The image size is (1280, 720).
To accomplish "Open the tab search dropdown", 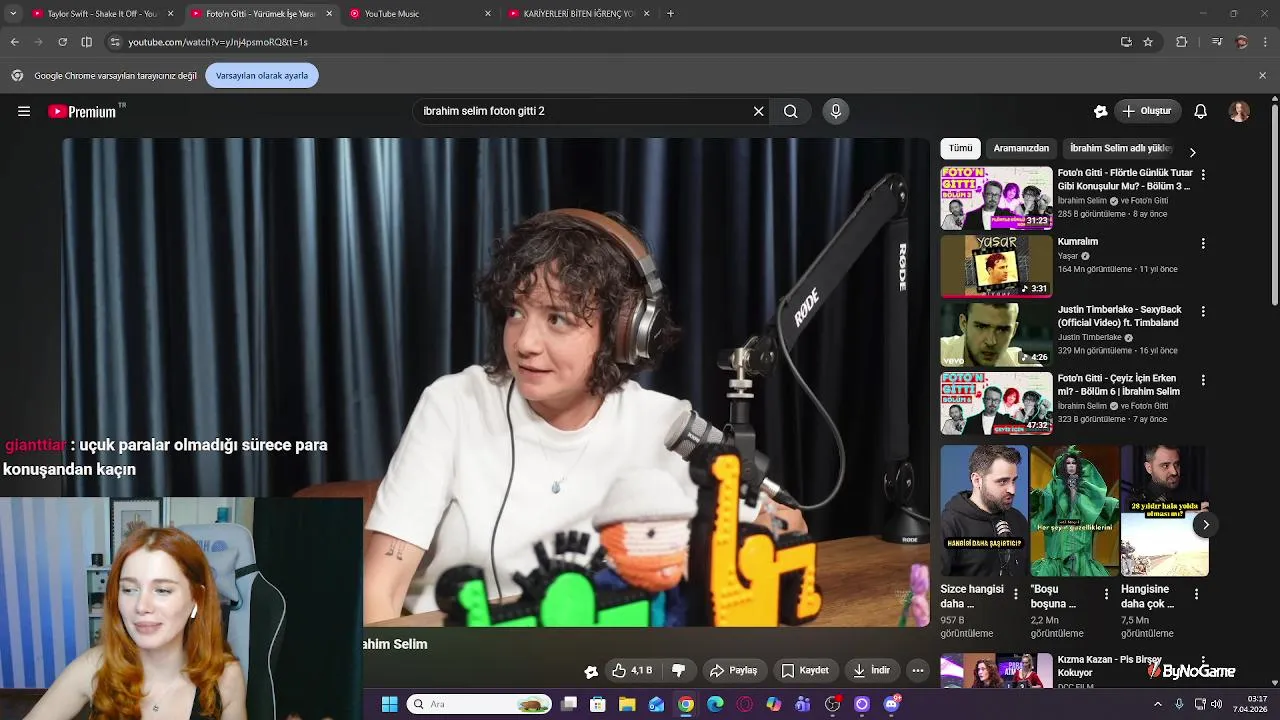I will (x=13, y=14).
